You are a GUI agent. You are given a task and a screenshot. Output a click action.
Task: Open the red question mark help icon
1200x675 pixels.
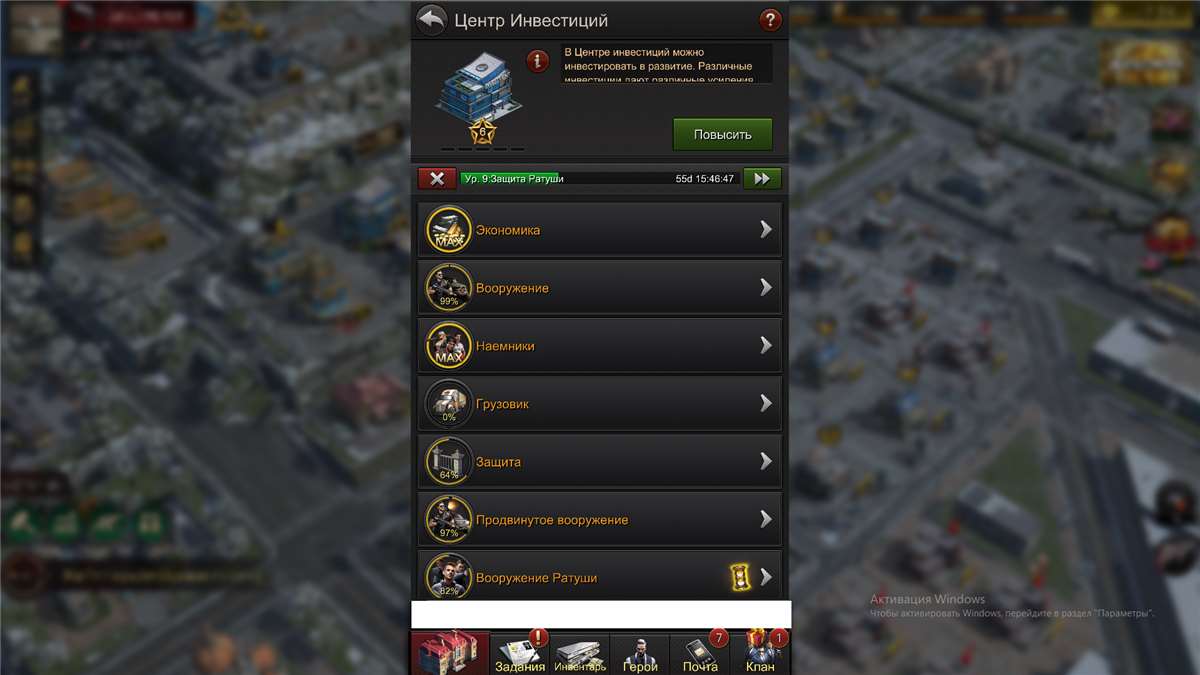click(x=769, y=20)
